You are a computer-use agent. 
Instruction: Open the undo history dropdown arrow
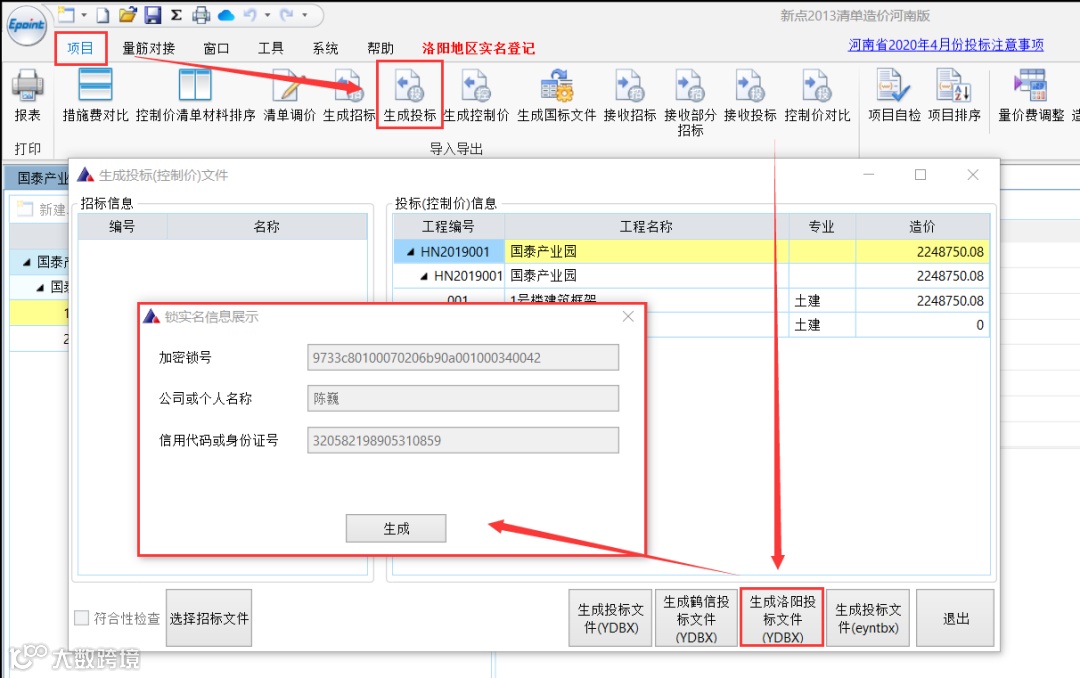tap(267, 14)
